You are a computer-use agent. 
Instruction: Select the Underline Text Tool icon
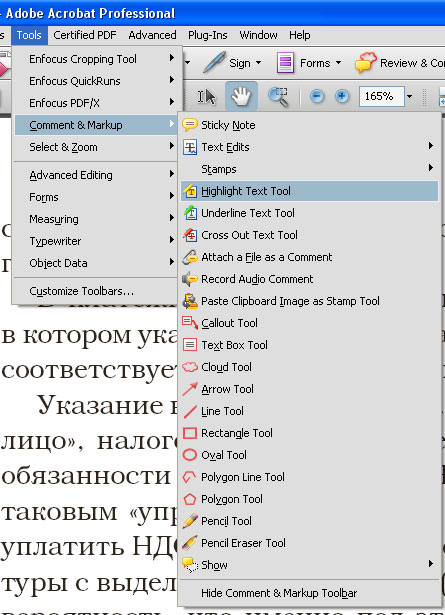pos(191,213)
